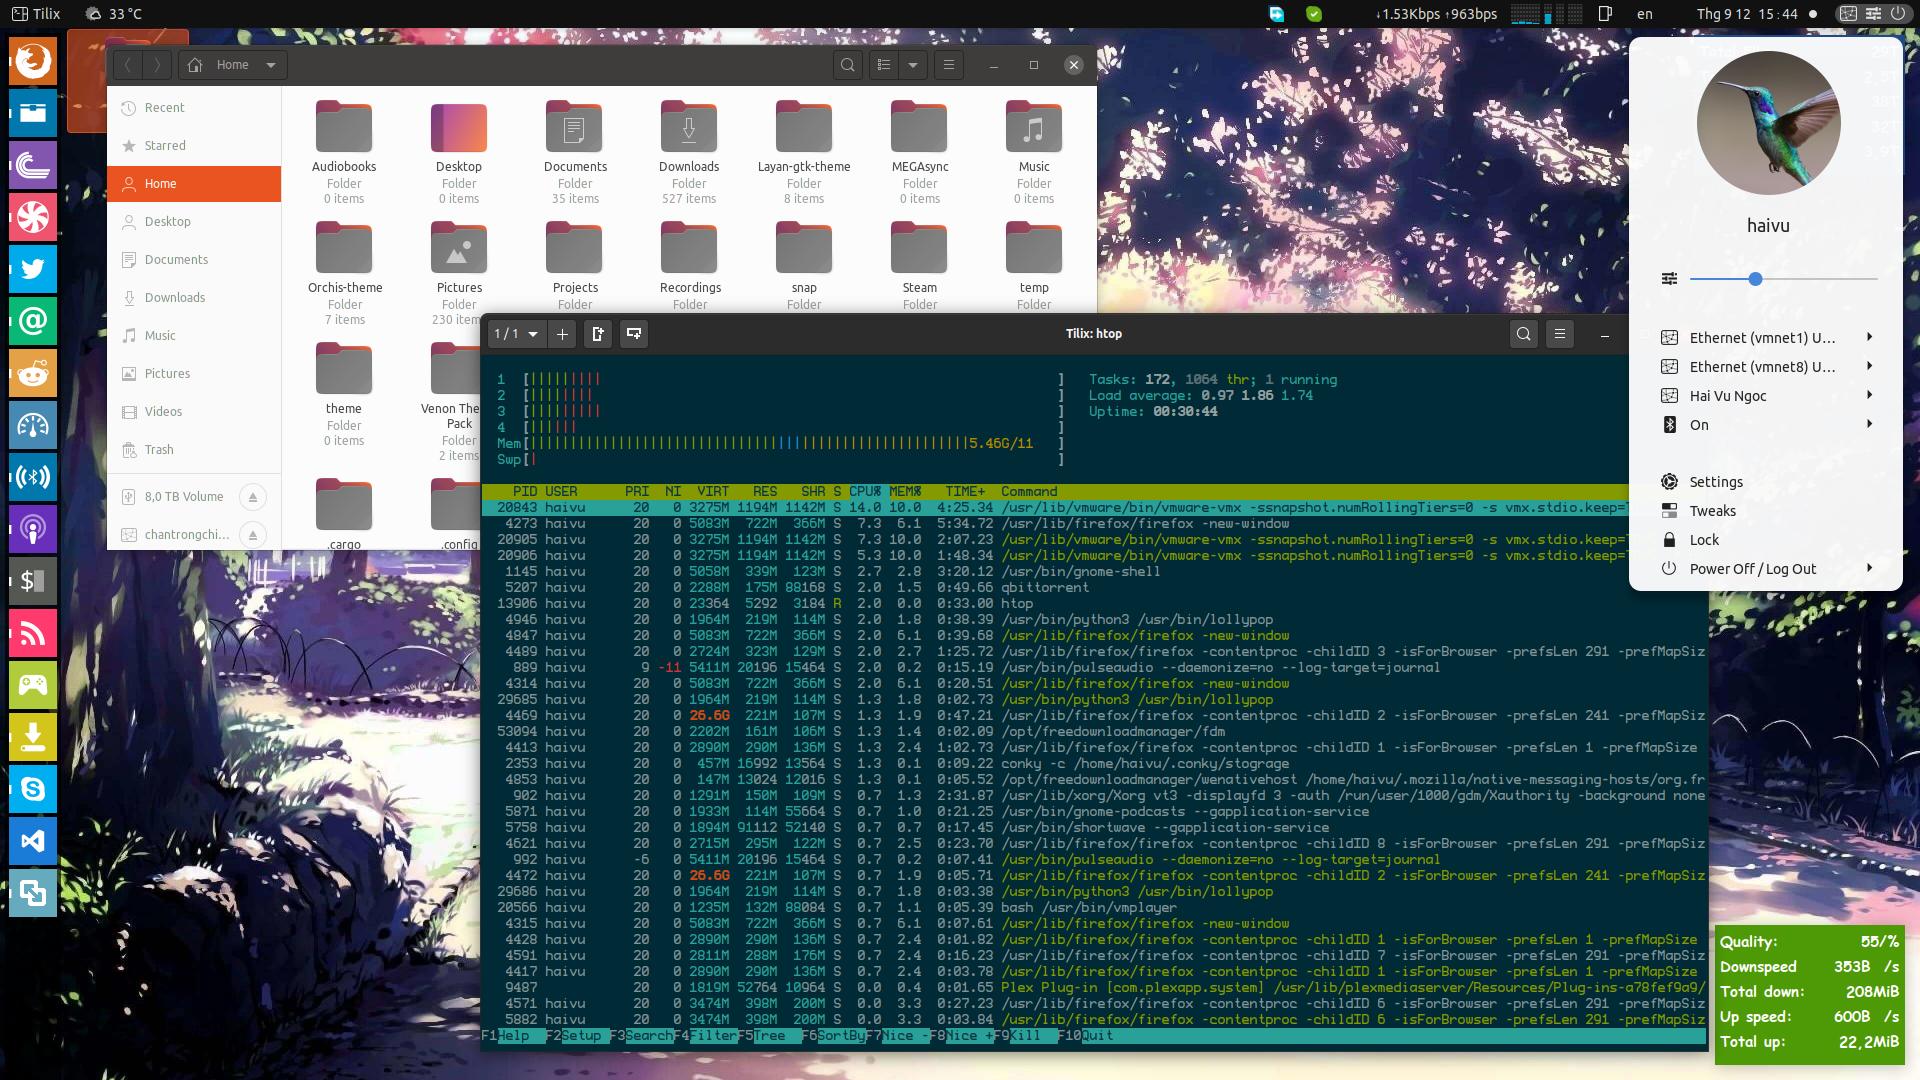Click the coffee cup icon in top bar
This screenshot has height=1080, width=1920.
pos(1605,14)
